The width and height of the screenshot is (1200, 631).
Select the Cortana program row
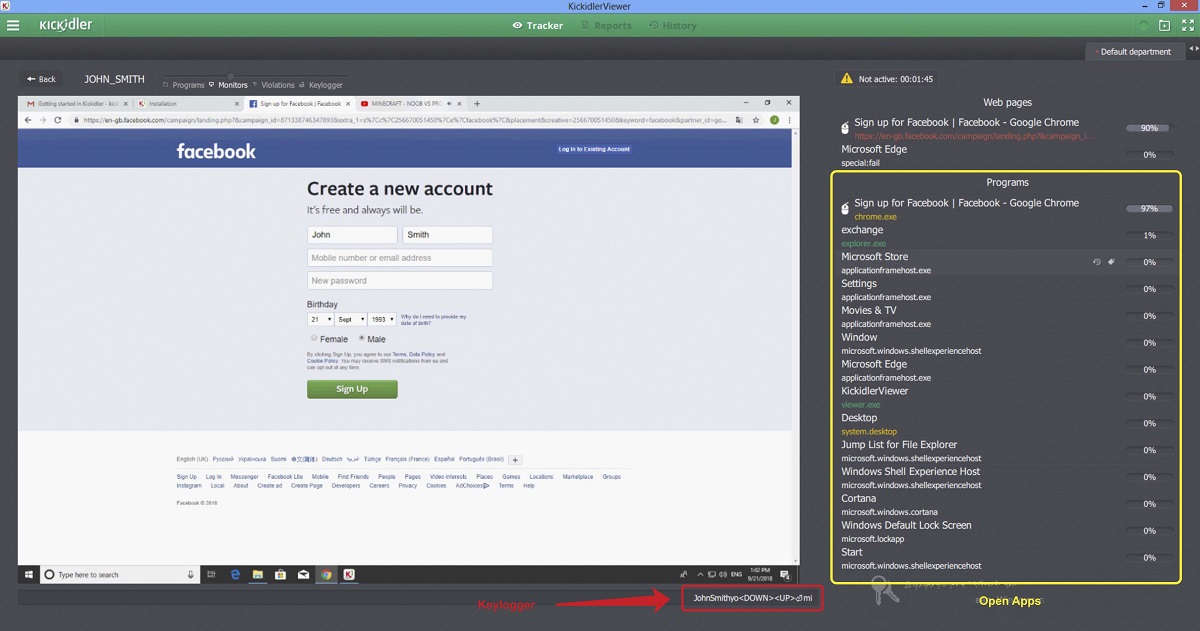point(1007,504)
